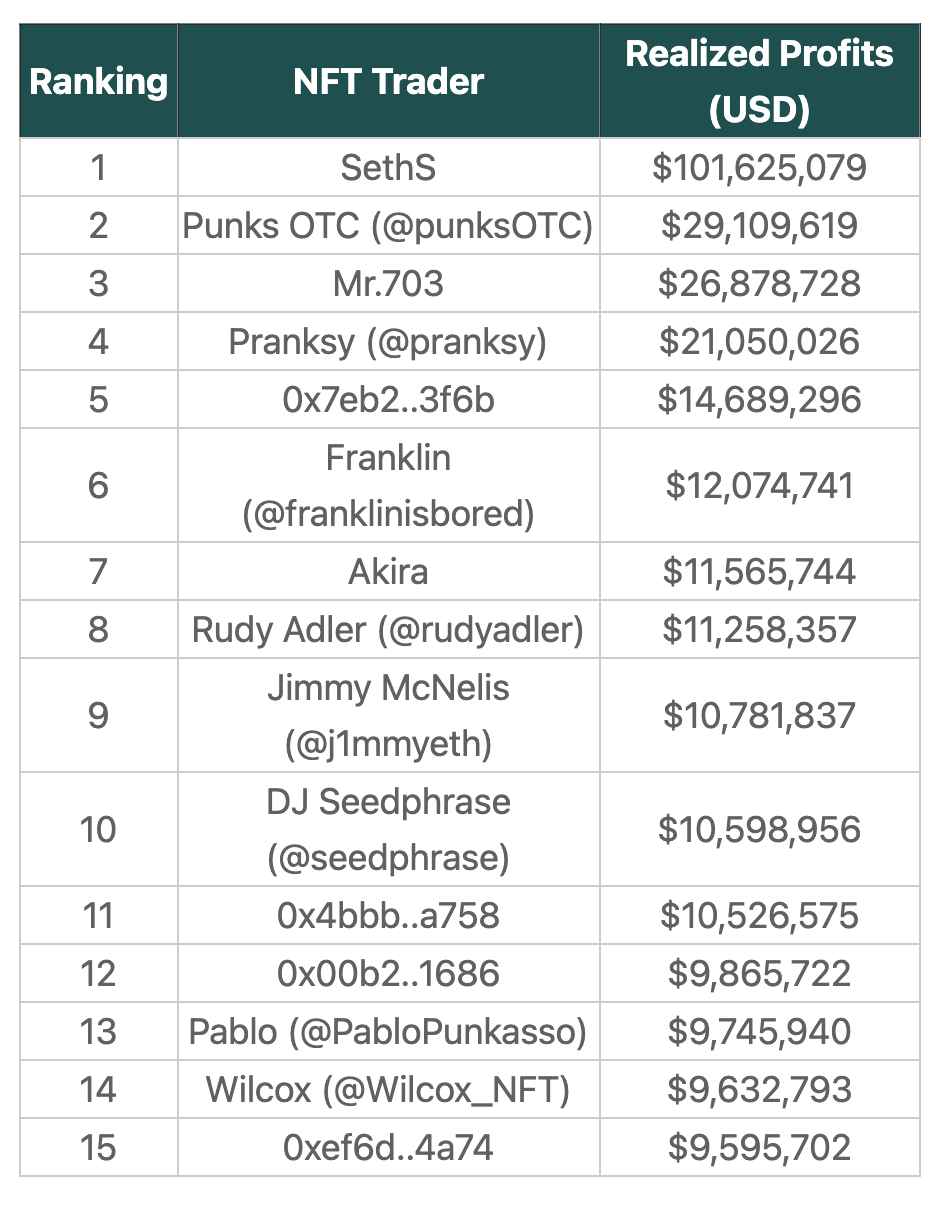Click the Ranking column header
This screenshot has width=942, height=1216.
pyautogui.click(x=98, y=82)
